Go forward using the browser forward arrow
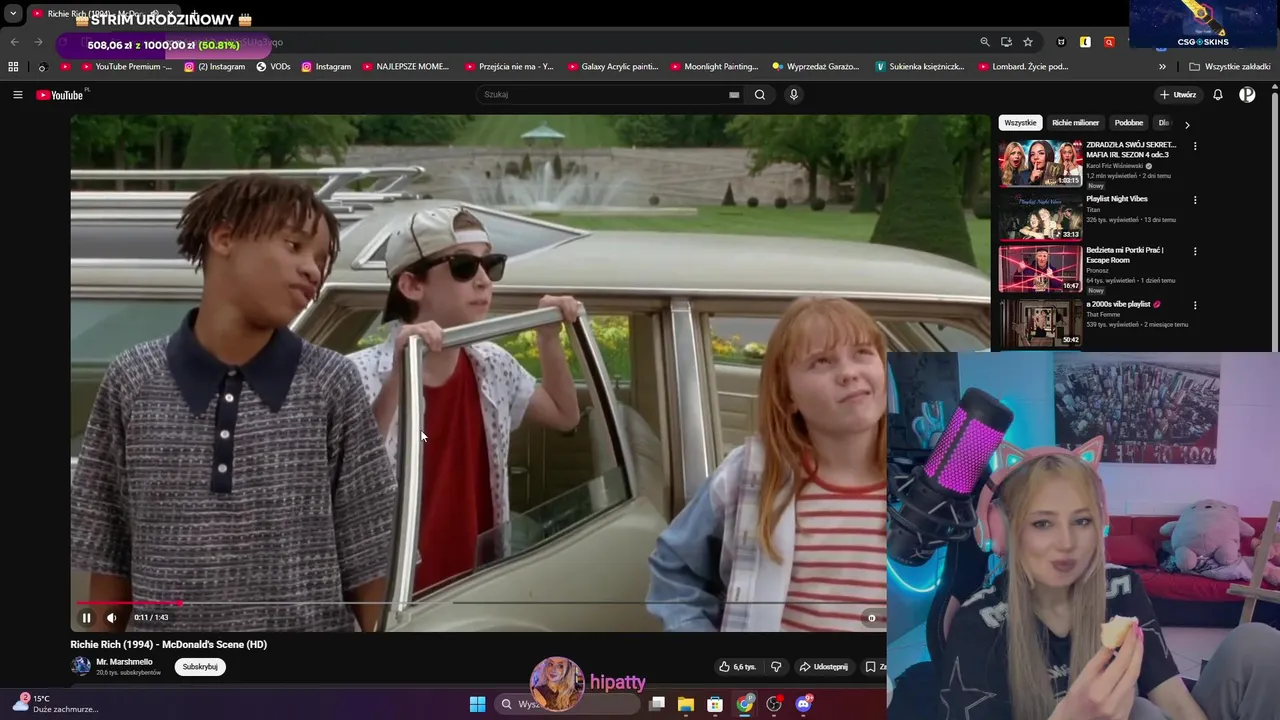 [x=38, y=42]
